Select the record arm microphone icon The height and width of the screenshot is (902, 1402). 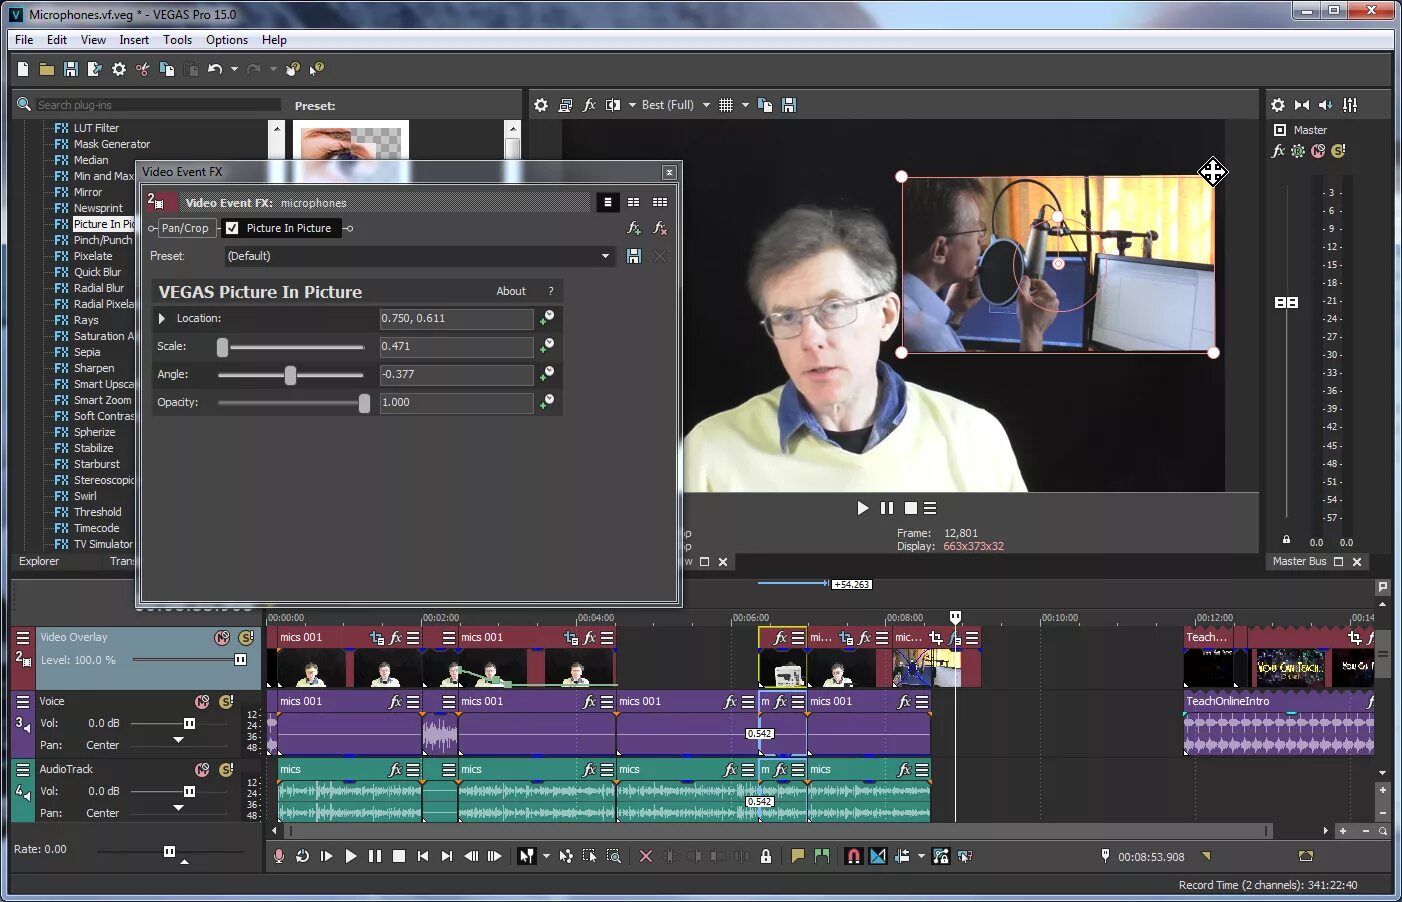pos(280,856)
